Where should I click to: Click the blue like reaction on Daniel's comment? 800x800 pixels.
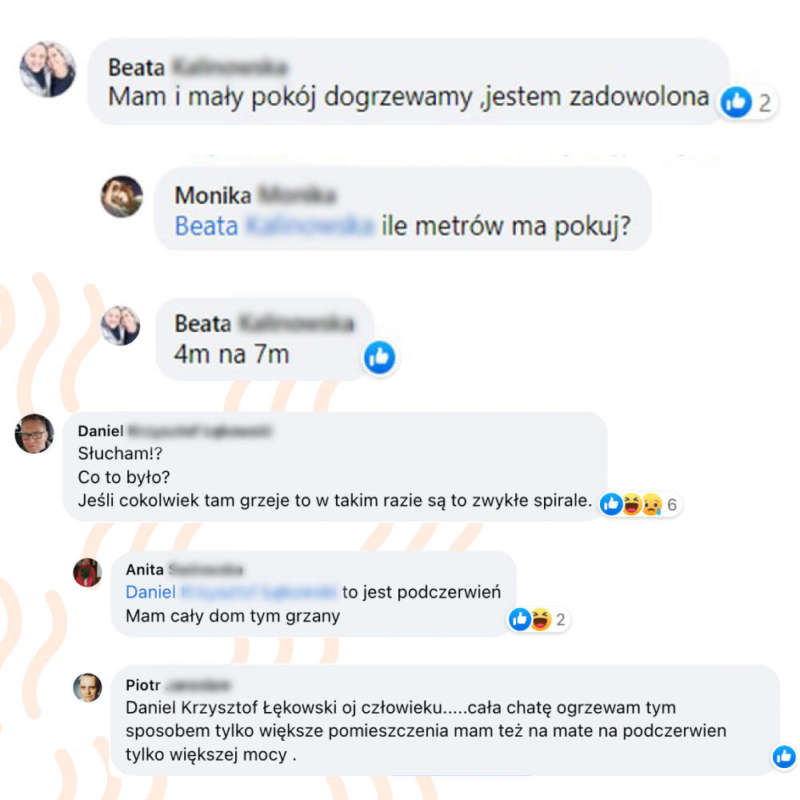tap(611, 504)
